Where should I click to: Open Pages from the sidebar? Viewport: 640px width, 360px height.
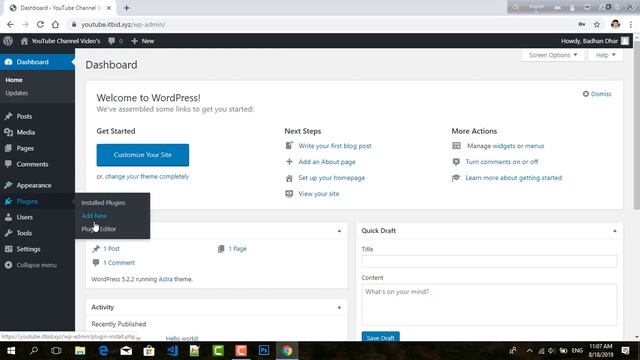point(25,148)
